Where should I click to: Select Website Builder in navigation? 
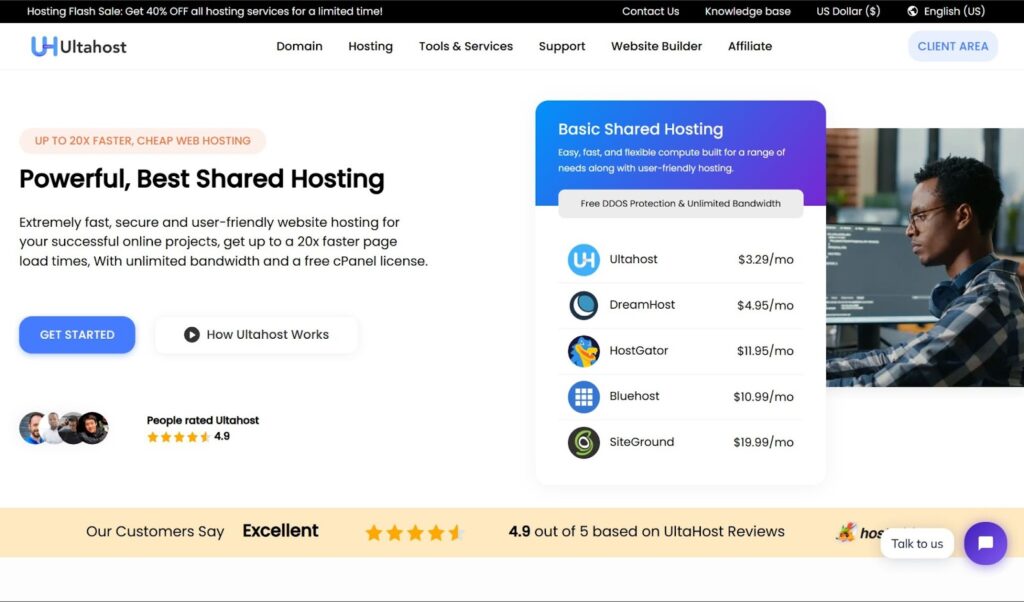click(656, 46)
